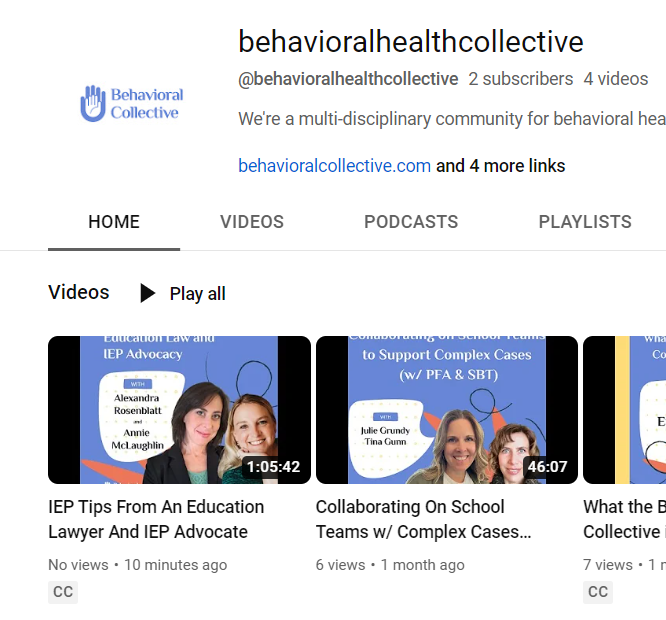Click the Behavioral Collective channel logo
The image size is (666, 620).
(132, 104)
